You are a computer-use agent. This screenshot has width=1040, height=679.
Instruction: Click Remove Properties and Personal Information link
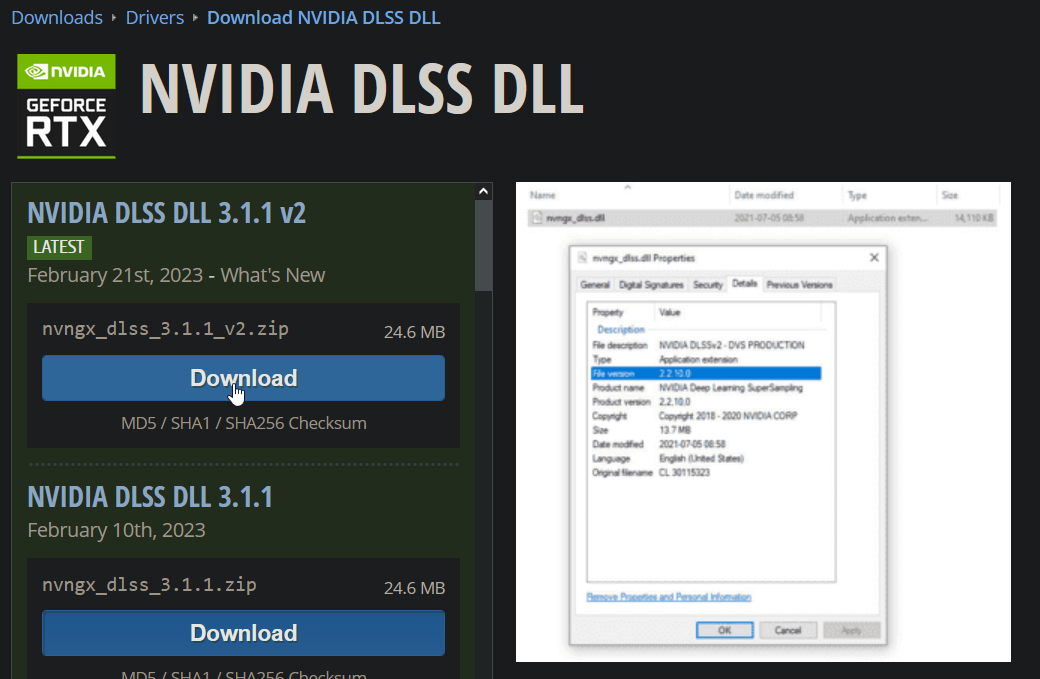pos(668,597)
